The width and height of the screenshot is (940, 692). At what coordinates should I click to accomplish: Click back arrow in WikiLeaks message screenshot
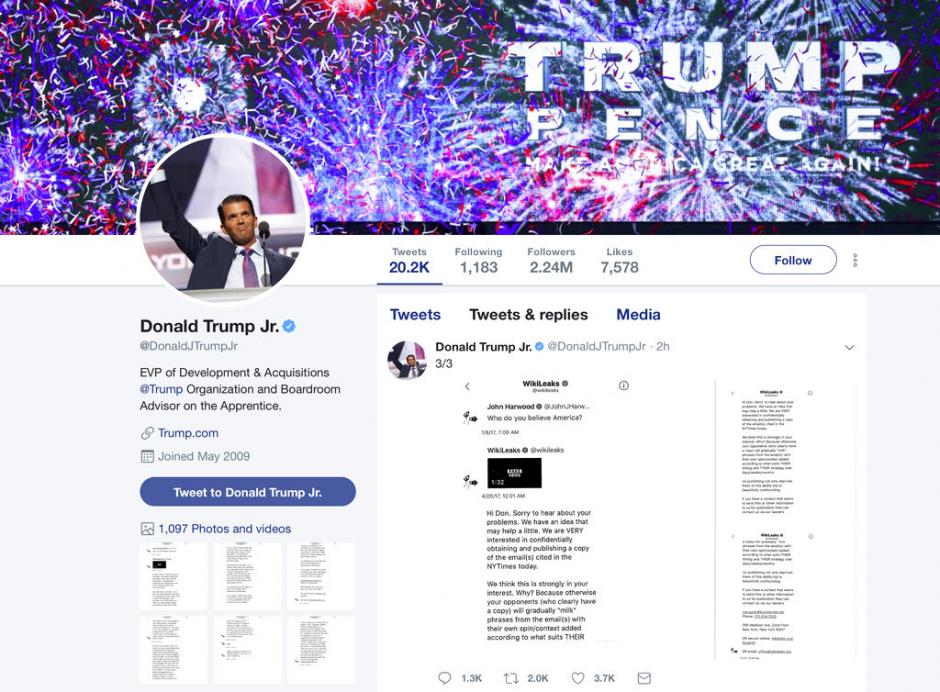pos(468,386)
